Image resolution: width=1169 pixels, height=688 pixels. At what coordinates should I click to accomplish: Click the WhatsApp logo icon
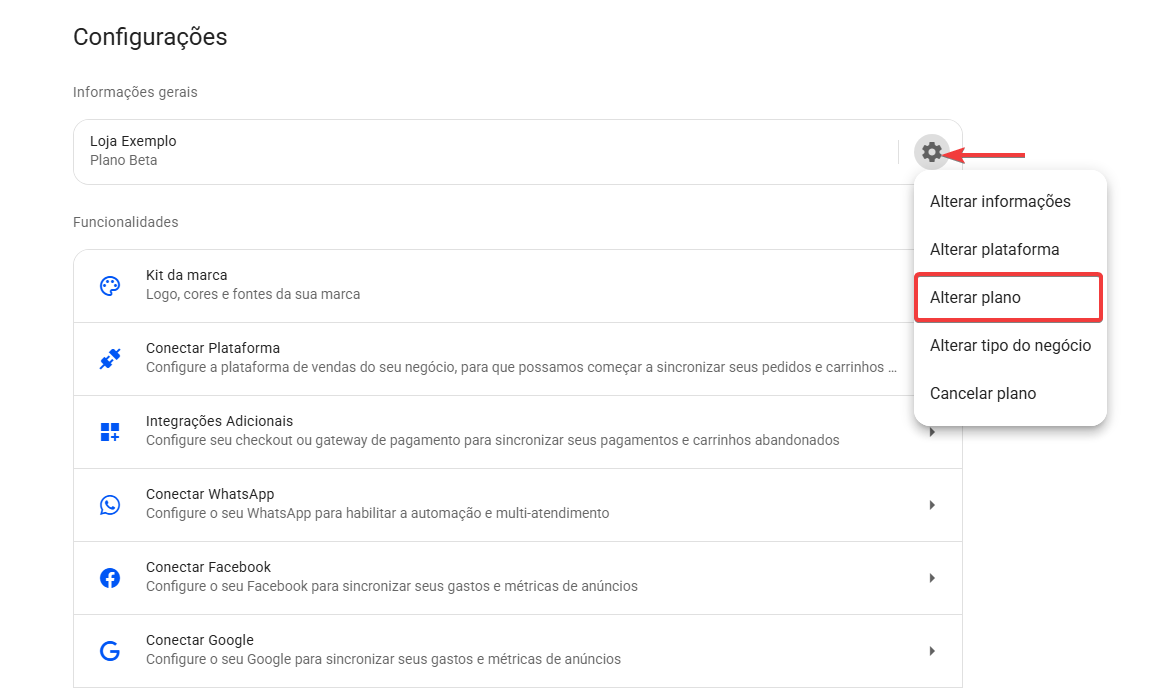[110, 505]
